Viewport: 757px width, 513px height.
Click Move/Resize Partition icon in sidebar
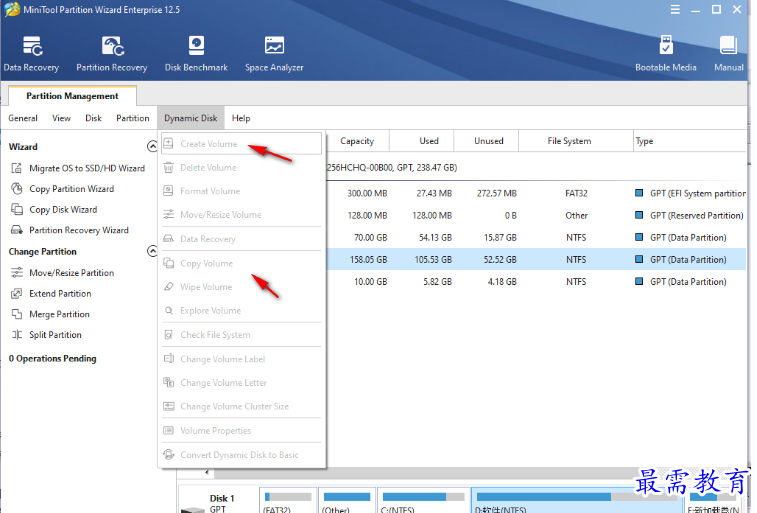pyautogui.click(x=17, y=273)
